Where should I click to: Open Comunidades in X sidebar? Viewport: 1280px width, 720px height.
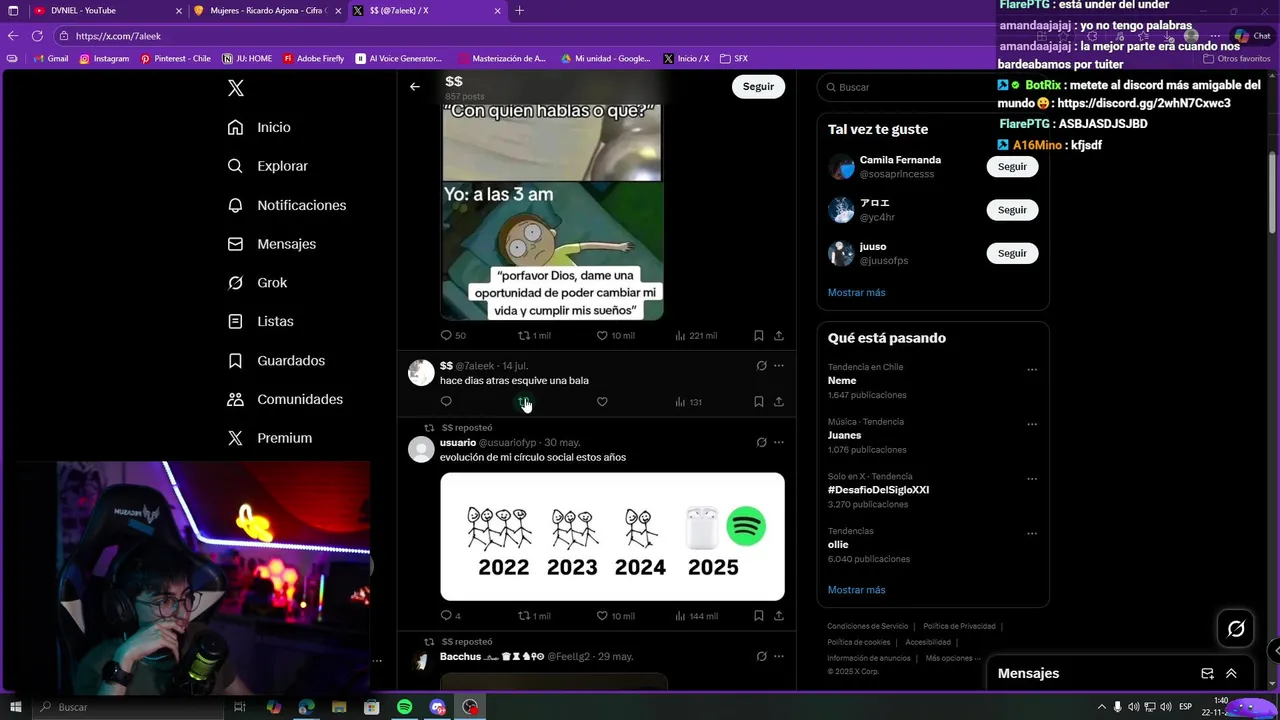coord(285,399)
